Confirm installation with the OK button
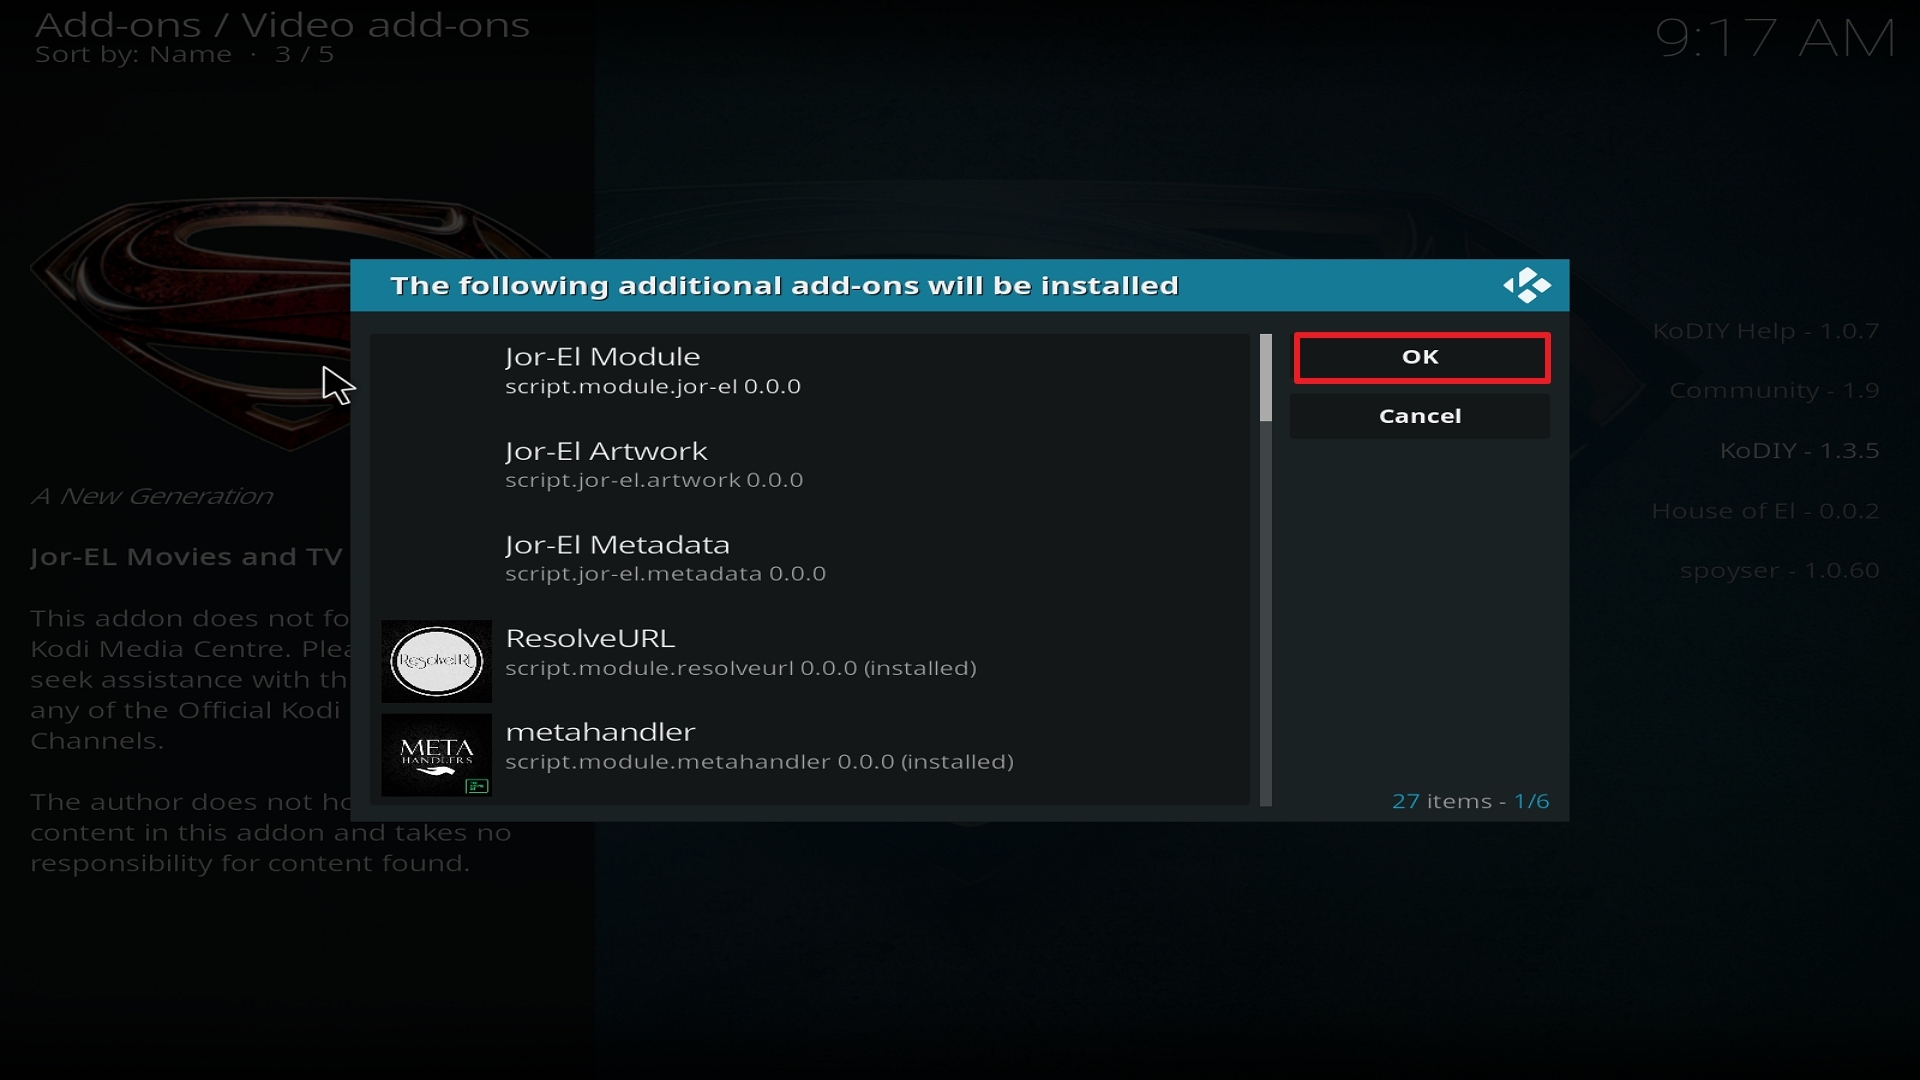This screenshot has width=1920, height=1080. coord(1421,358)
